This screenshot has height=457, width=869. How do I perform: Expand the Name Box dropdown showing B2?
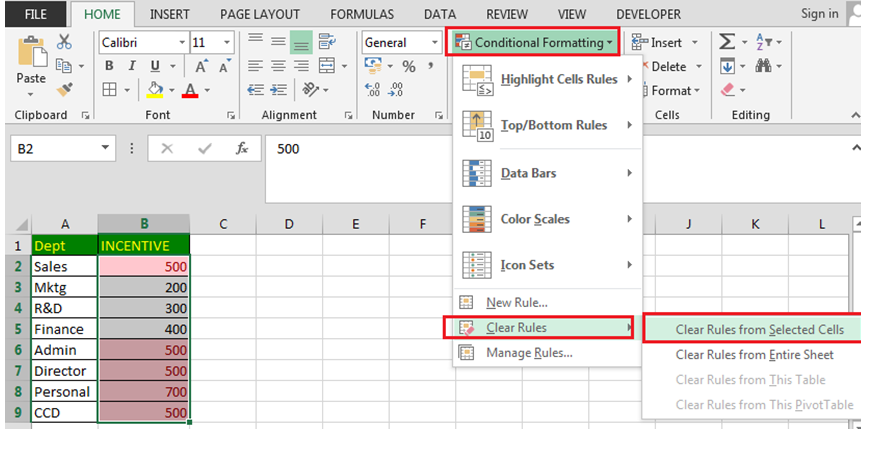pos(106,149)
